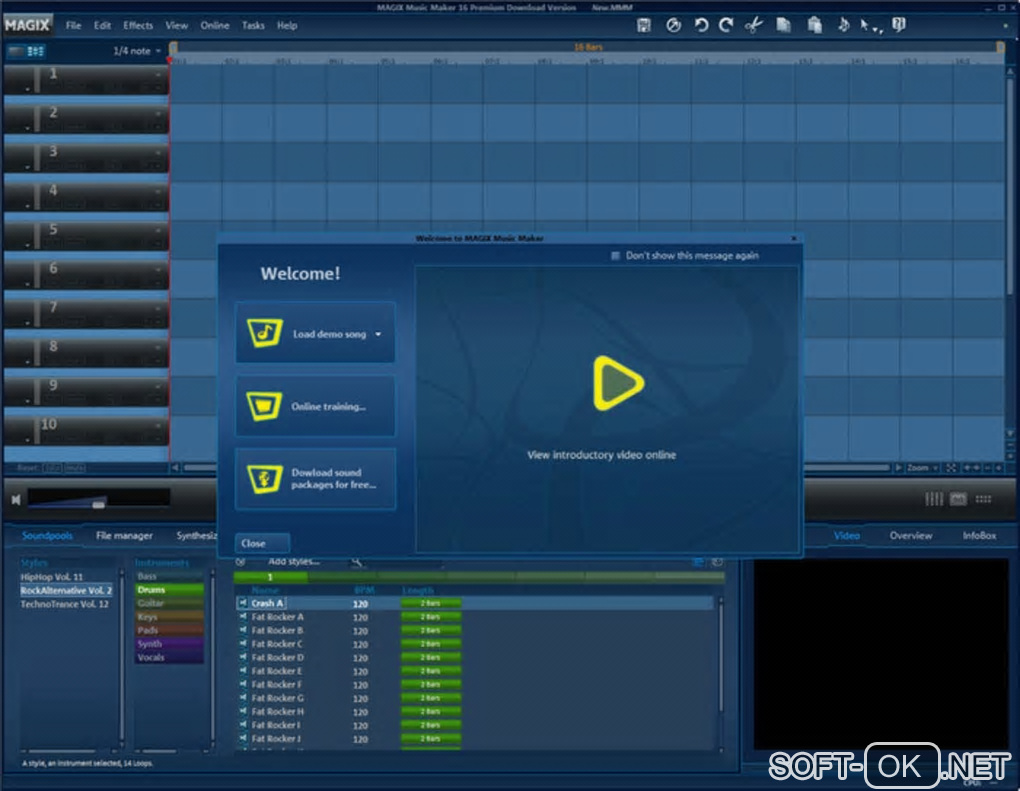Toggle the Vocals instrument filter

pyautogui.click(x=169, y=658)
